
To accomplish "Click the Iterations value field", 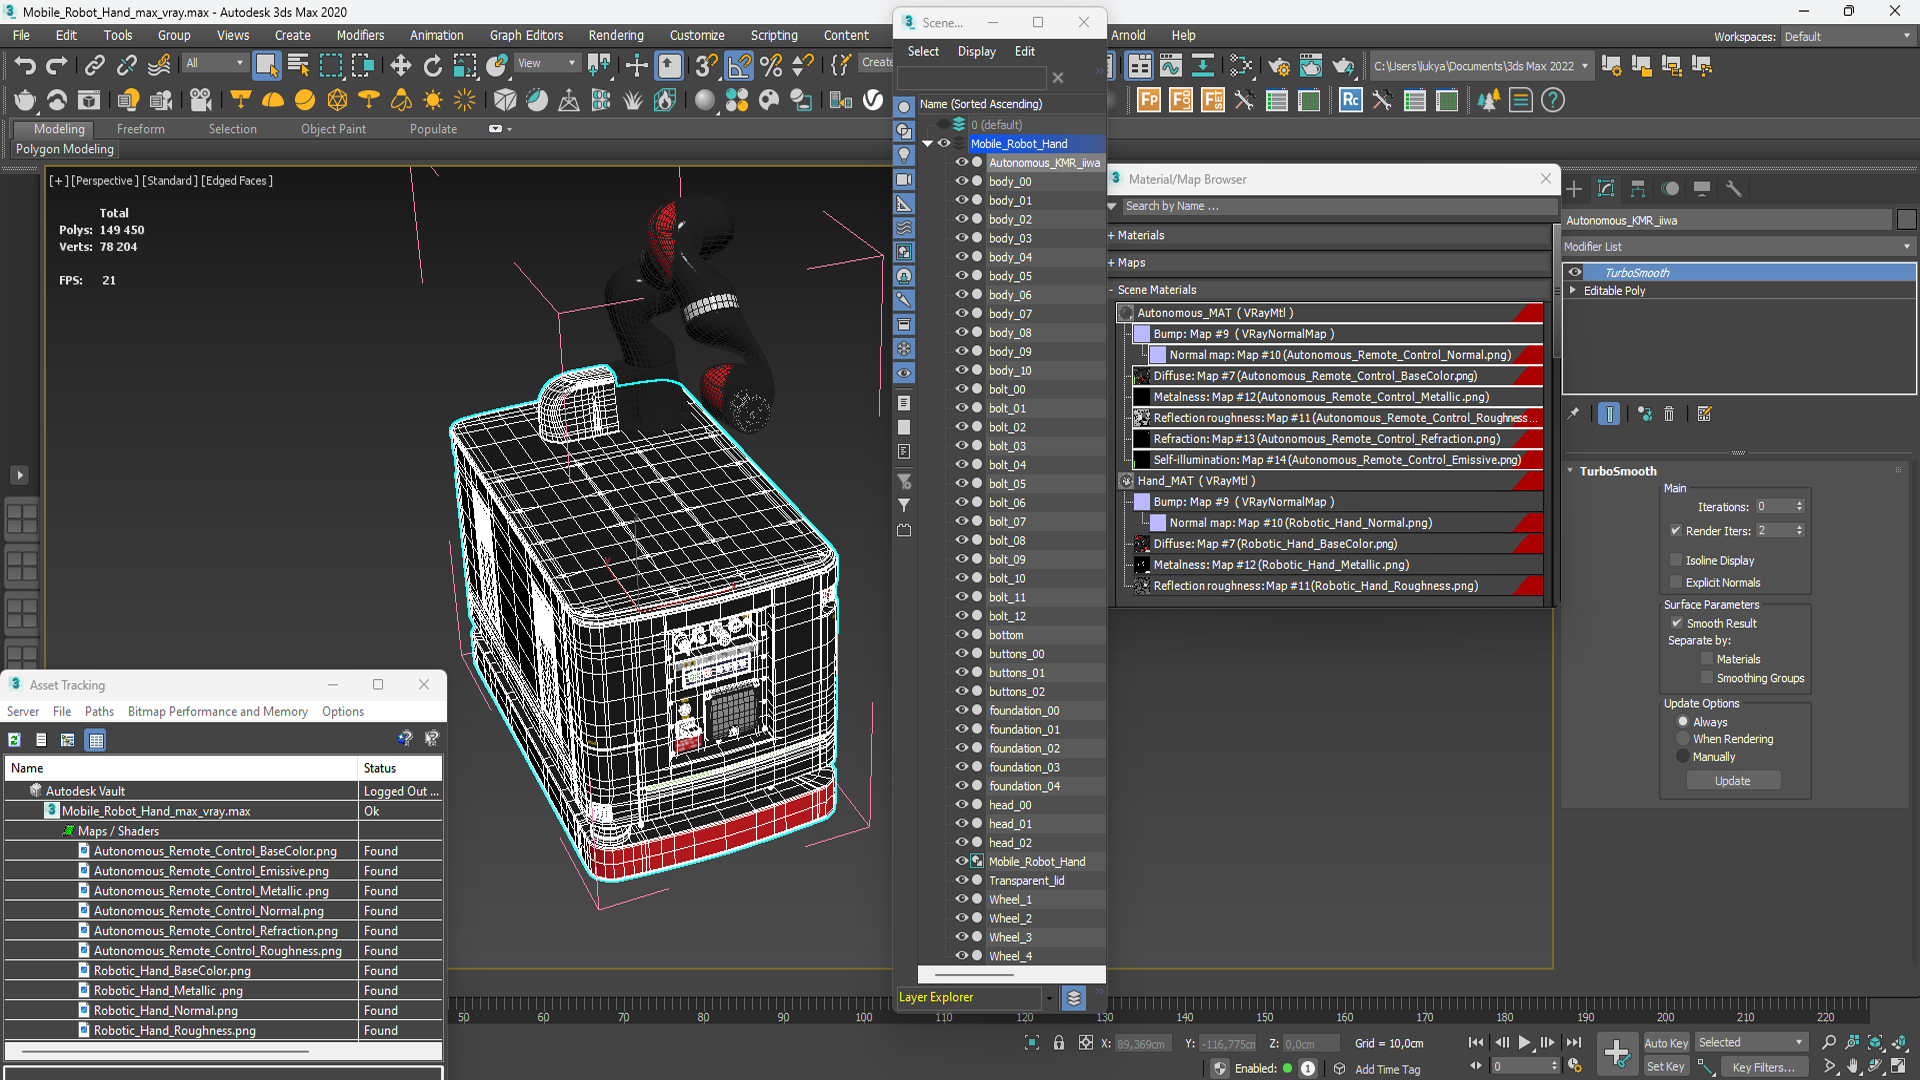I will coord(1774,507).
